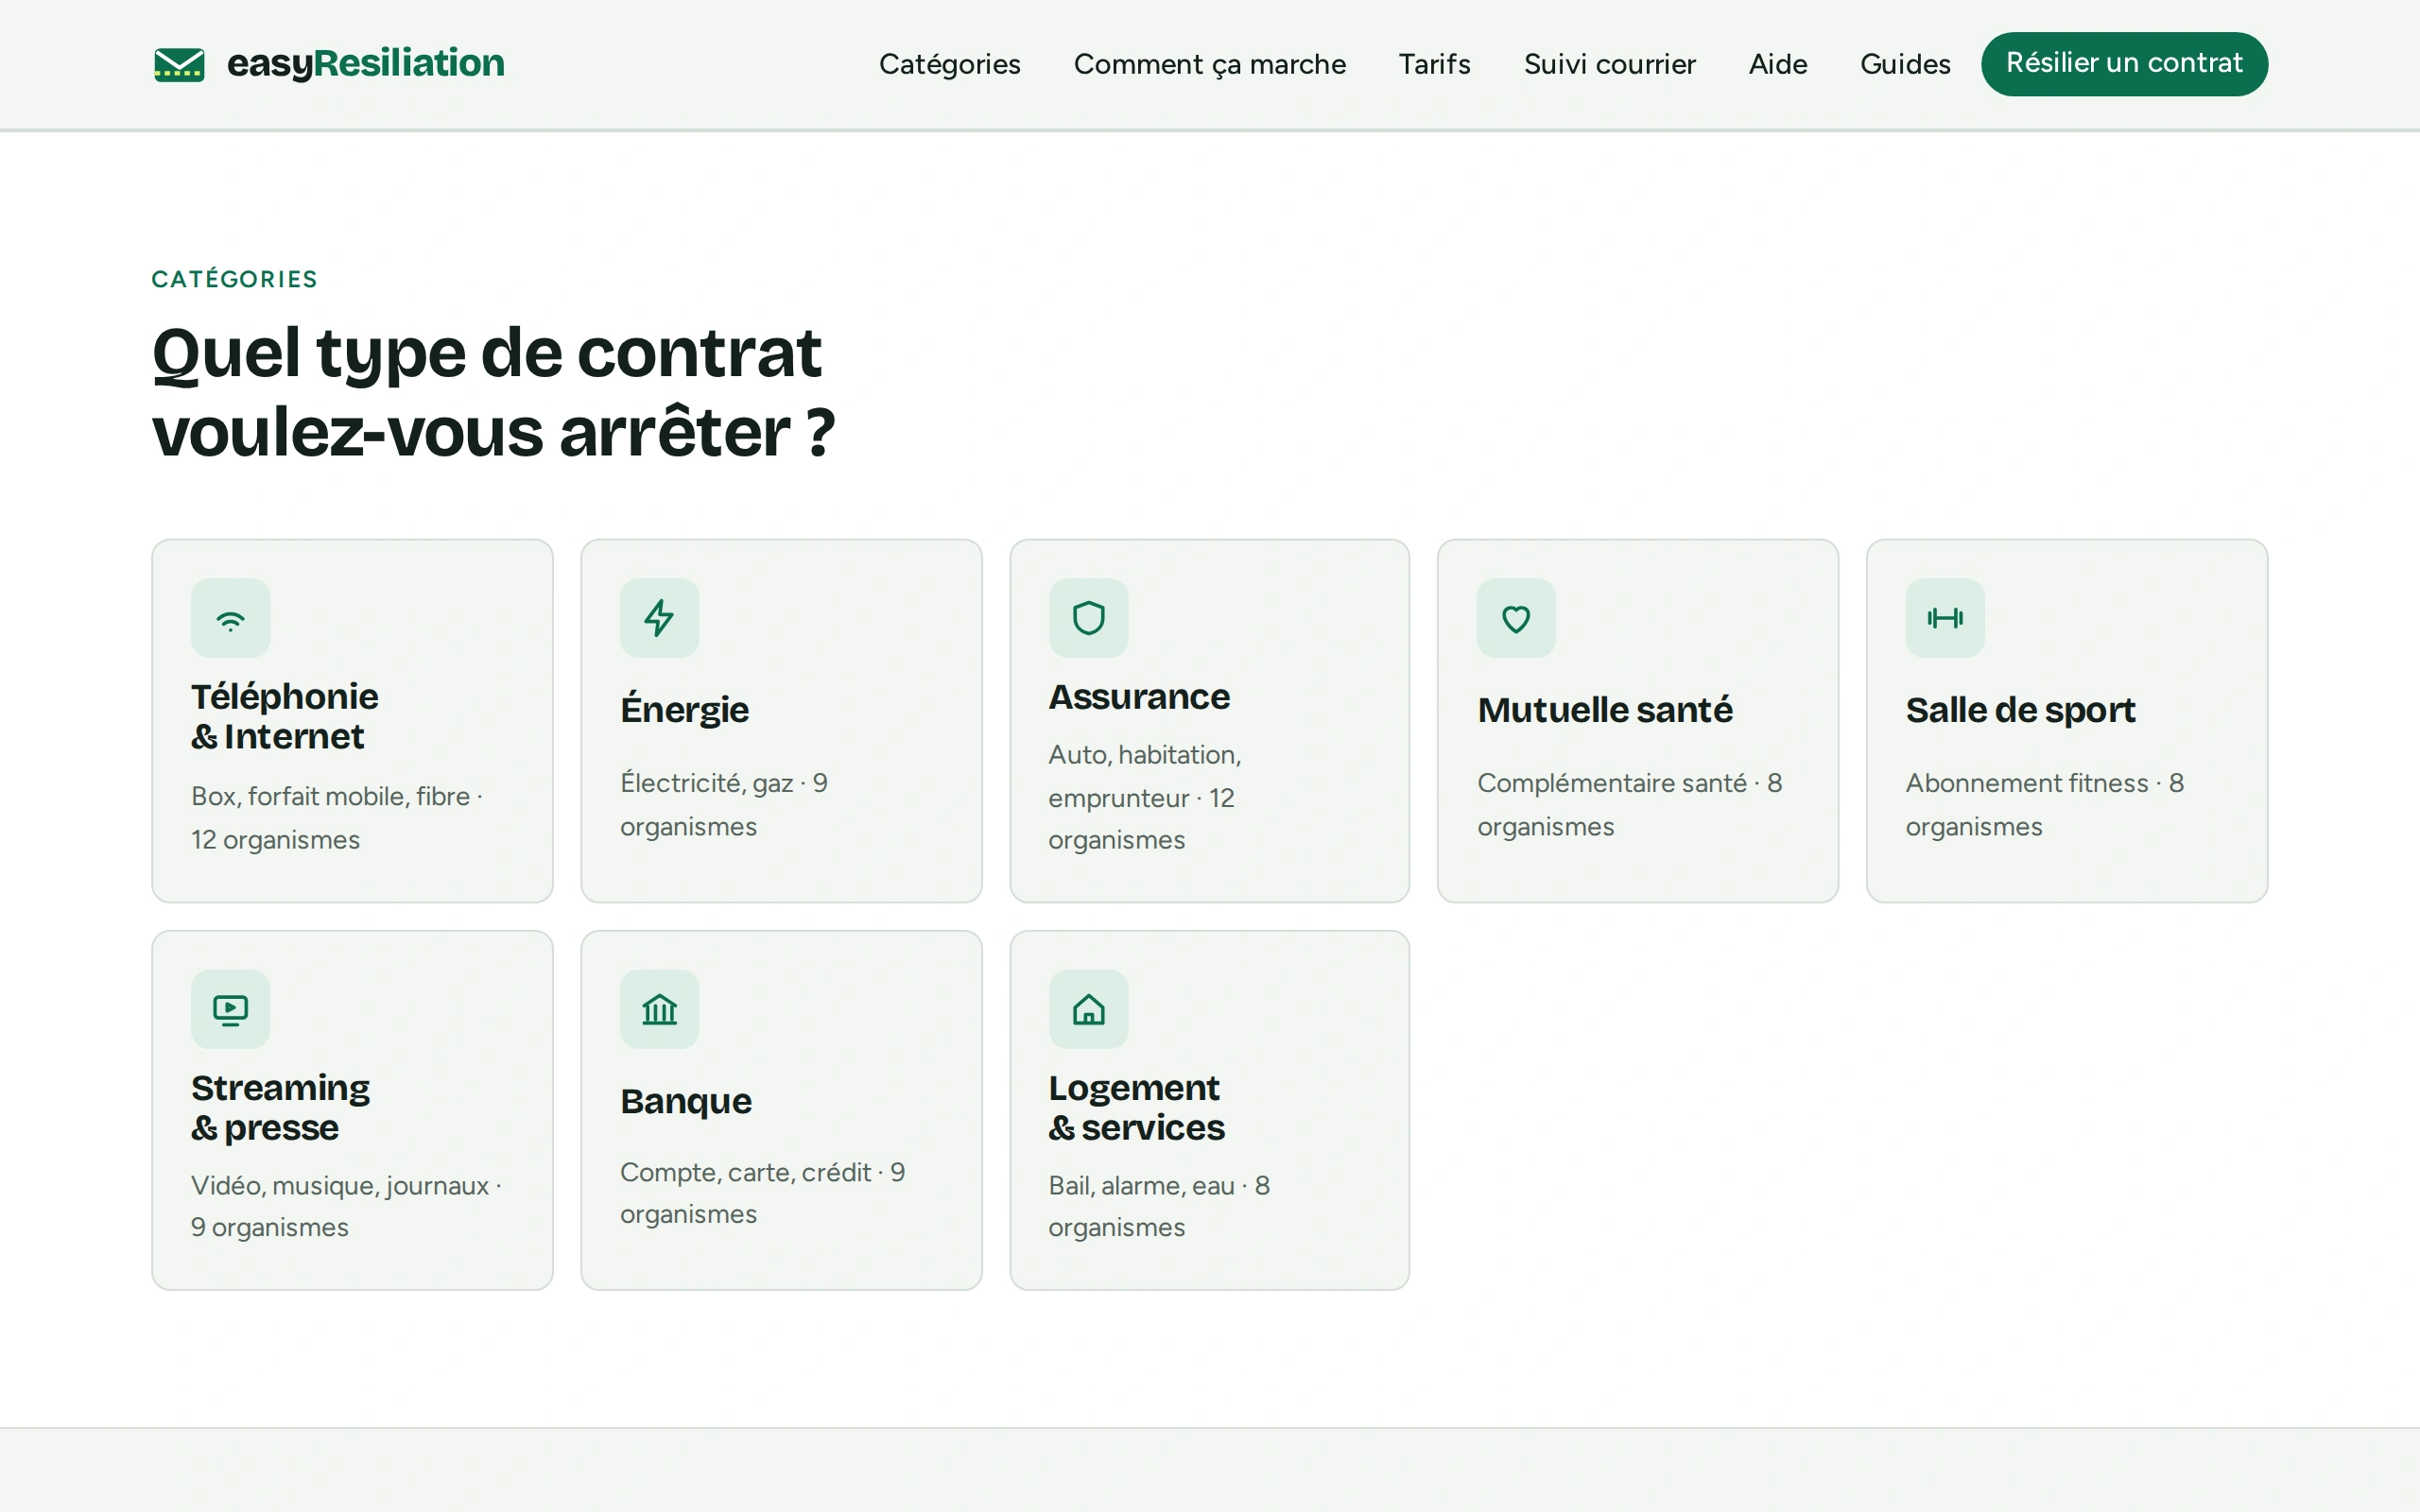Click the wifi icon for Téléphonie & Internet

(x=230, y=618)
